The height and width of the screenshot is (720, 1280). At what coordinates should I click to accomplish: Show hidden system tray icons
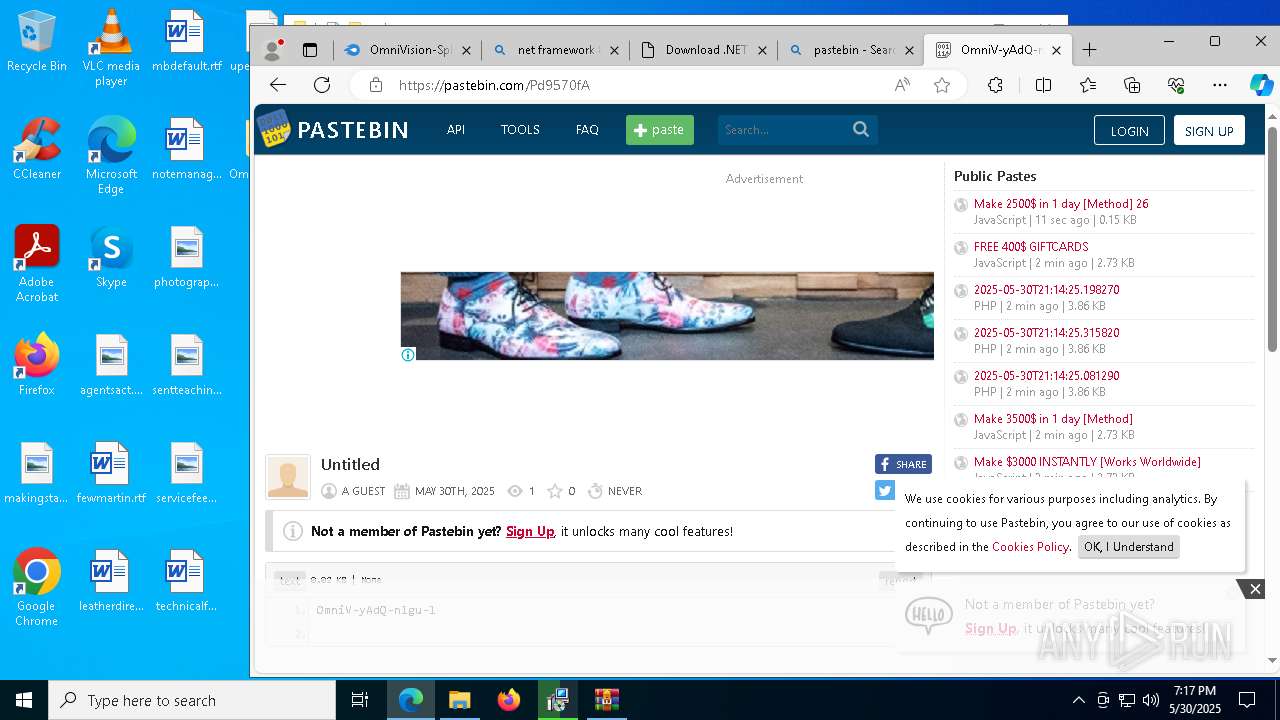1078,700
